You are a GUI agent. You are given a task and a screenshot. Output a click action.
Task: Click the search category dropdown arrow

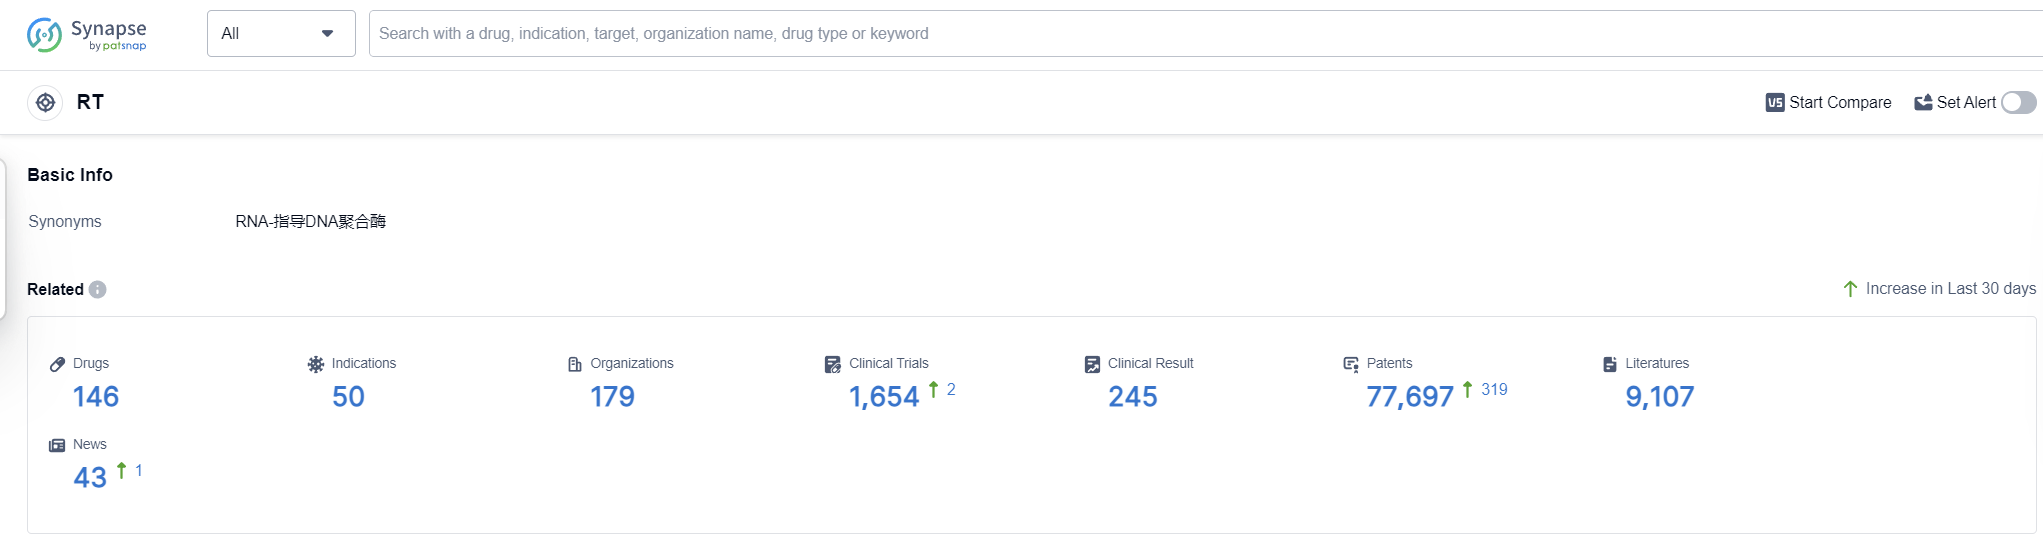click(327, 34)
